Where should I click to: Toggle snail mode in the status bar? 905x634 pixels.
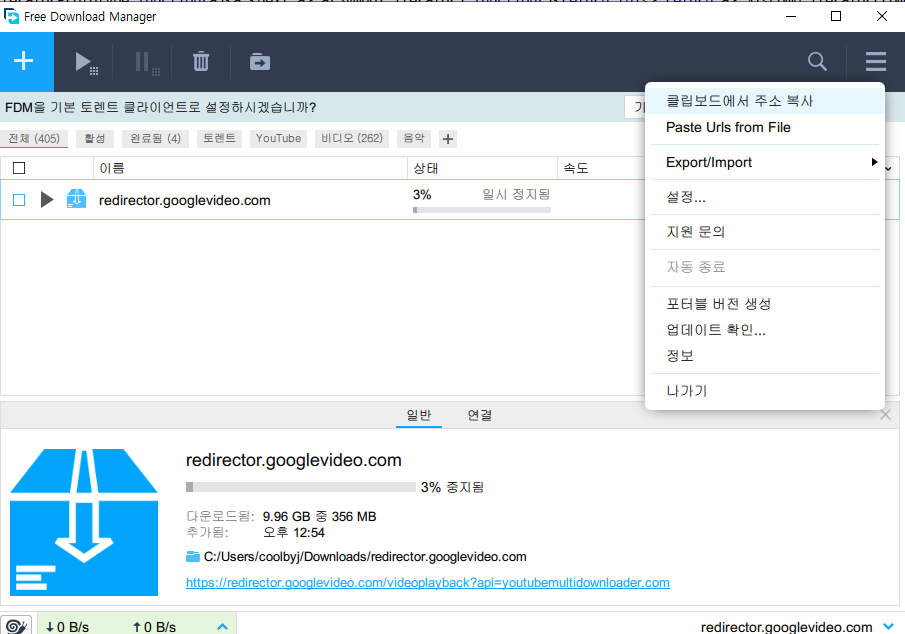coord(17,625)
